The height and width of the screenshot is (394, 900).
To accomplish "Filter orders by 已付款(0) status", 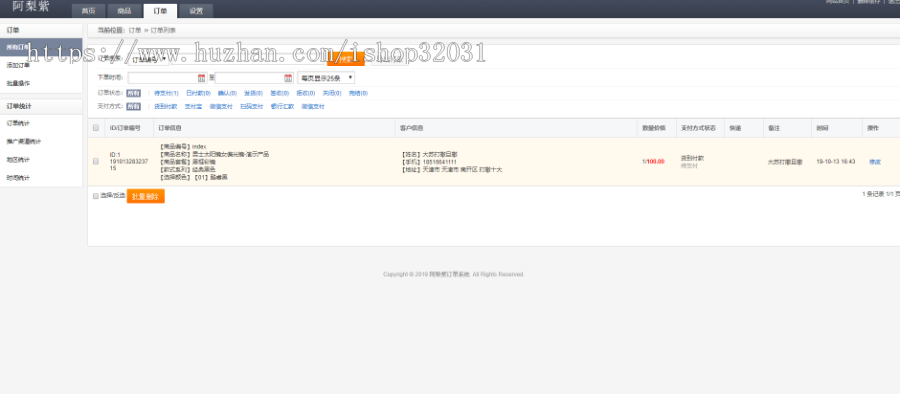I will 199,93.
